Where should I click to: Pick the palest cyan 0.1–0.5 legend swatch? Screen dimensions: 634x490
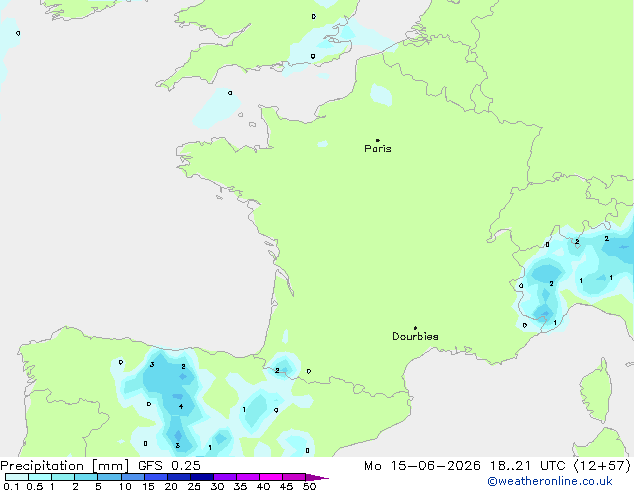click(x=17, y=477)
